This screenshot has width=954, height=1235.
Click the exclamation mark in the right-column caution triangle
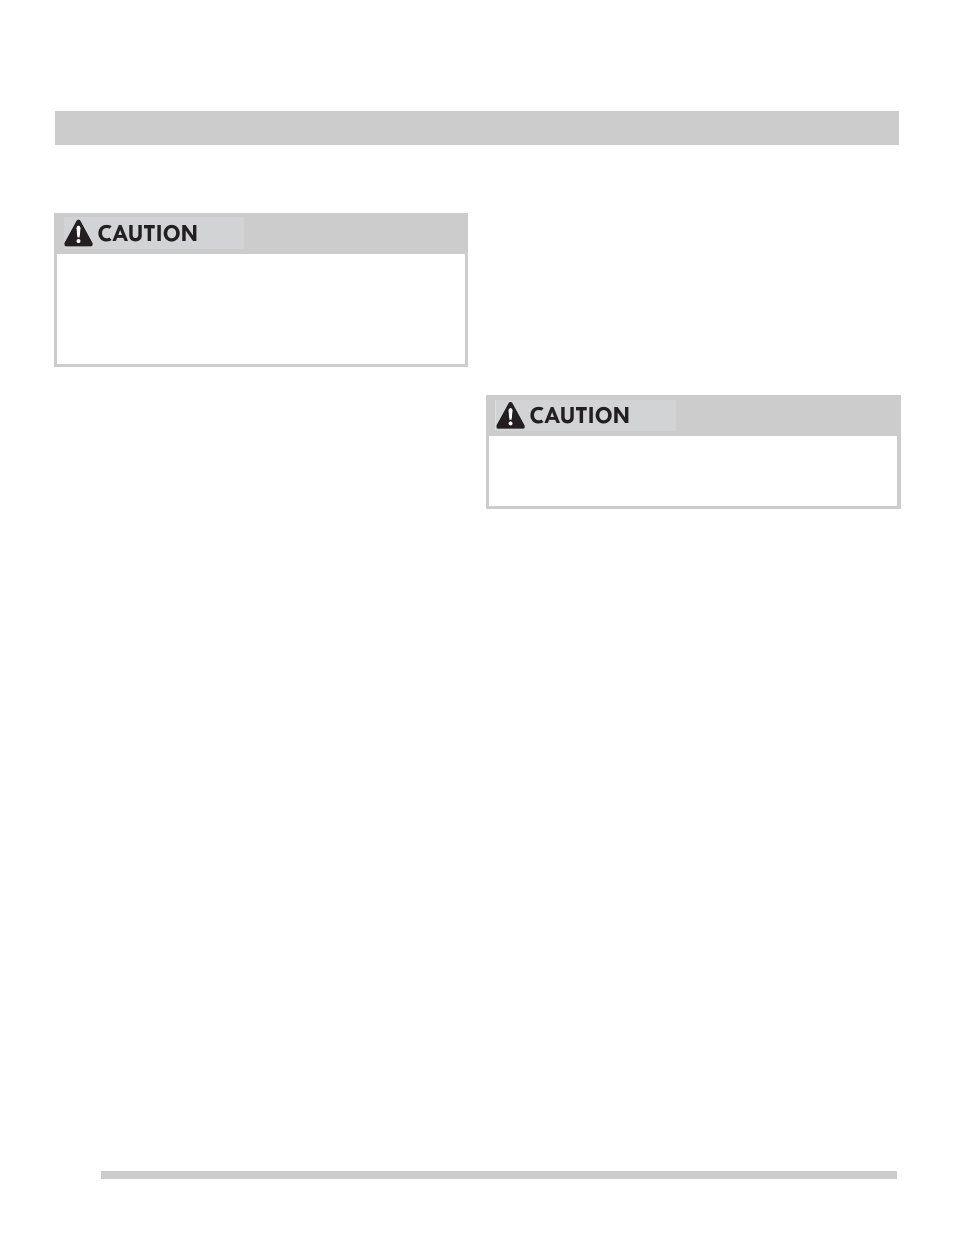pyautogui.click(x=510, y=418)
